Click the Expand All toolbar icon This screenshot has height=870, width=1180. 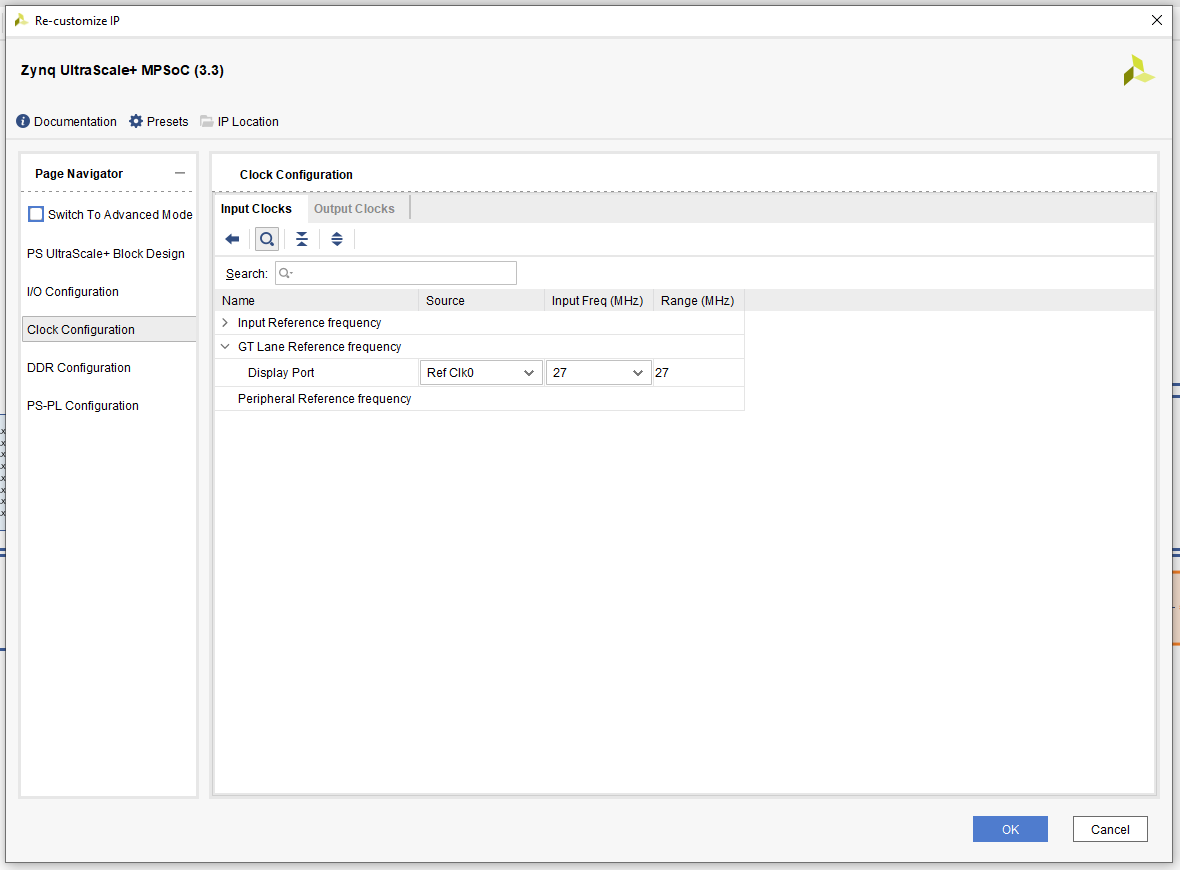click(x=337, y=239)
